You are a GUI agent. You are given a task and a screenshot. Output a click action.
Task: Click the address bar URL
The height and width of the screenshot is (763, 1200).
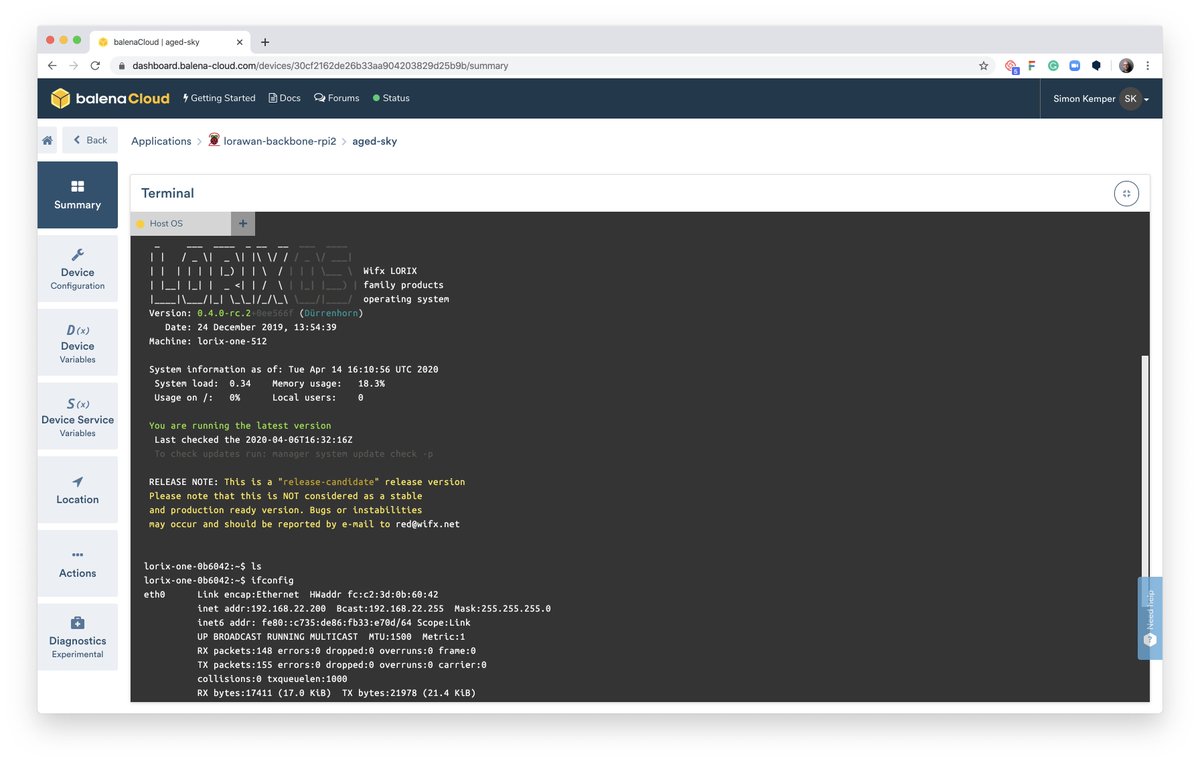click(320, 66)
